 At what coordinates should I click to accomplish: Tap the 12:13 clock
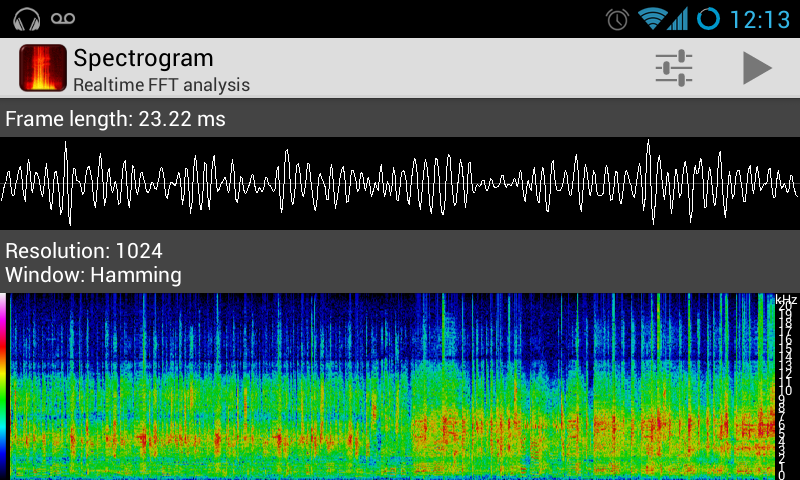(x=760, y=20)
